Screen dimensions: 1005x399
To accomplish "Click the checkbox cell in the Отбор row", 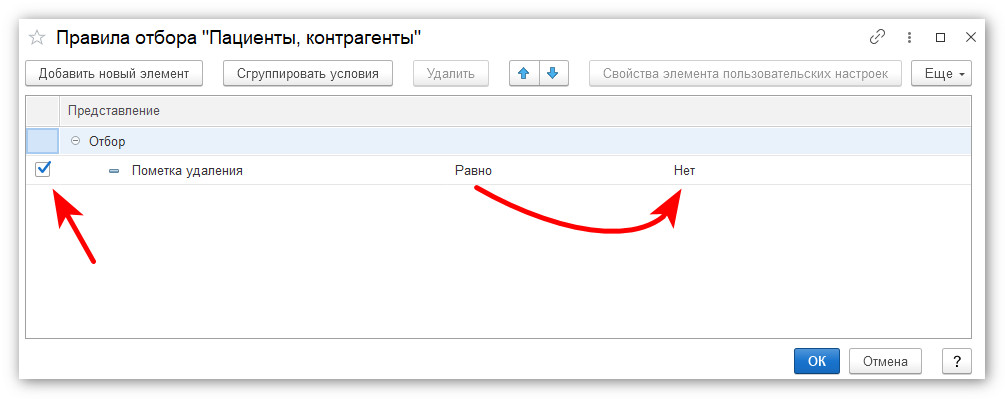I will (42, 142).
